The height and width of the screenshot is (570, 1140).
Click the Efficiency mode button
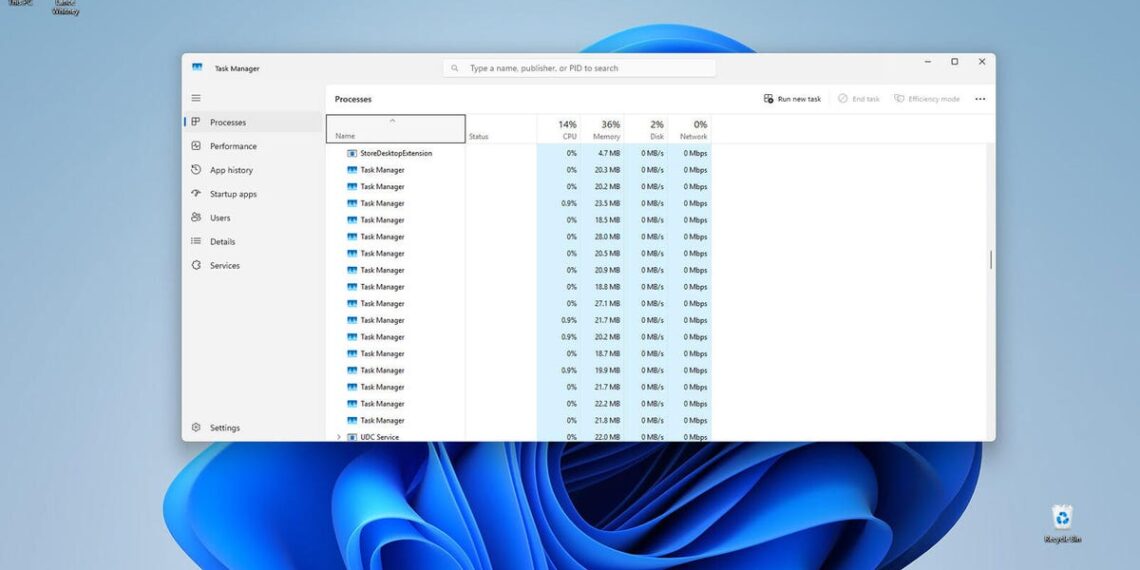point(927,99)
